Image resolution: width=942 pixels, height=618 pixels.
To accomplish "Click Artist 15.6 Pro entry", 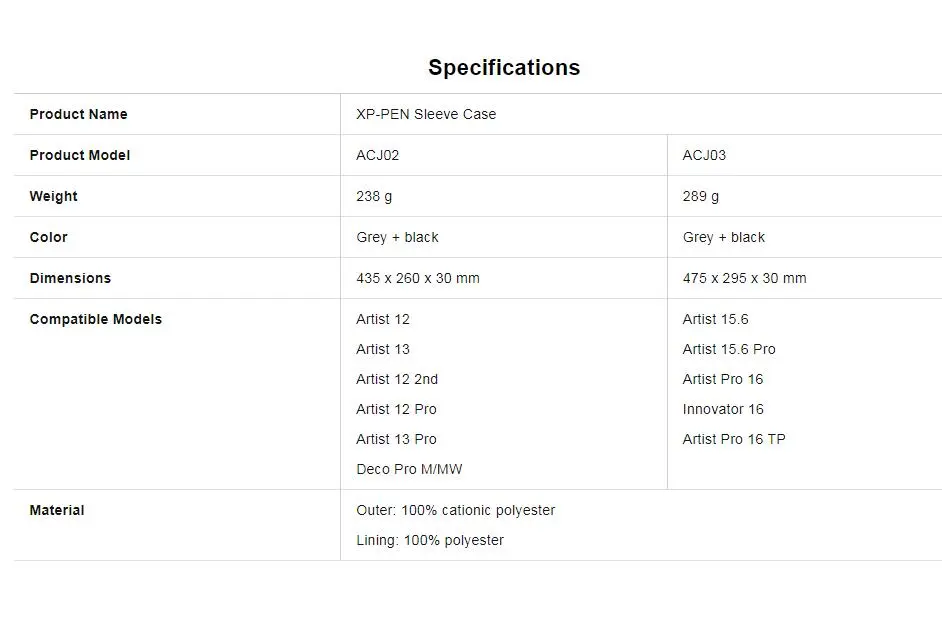I will tap(729, 349).
